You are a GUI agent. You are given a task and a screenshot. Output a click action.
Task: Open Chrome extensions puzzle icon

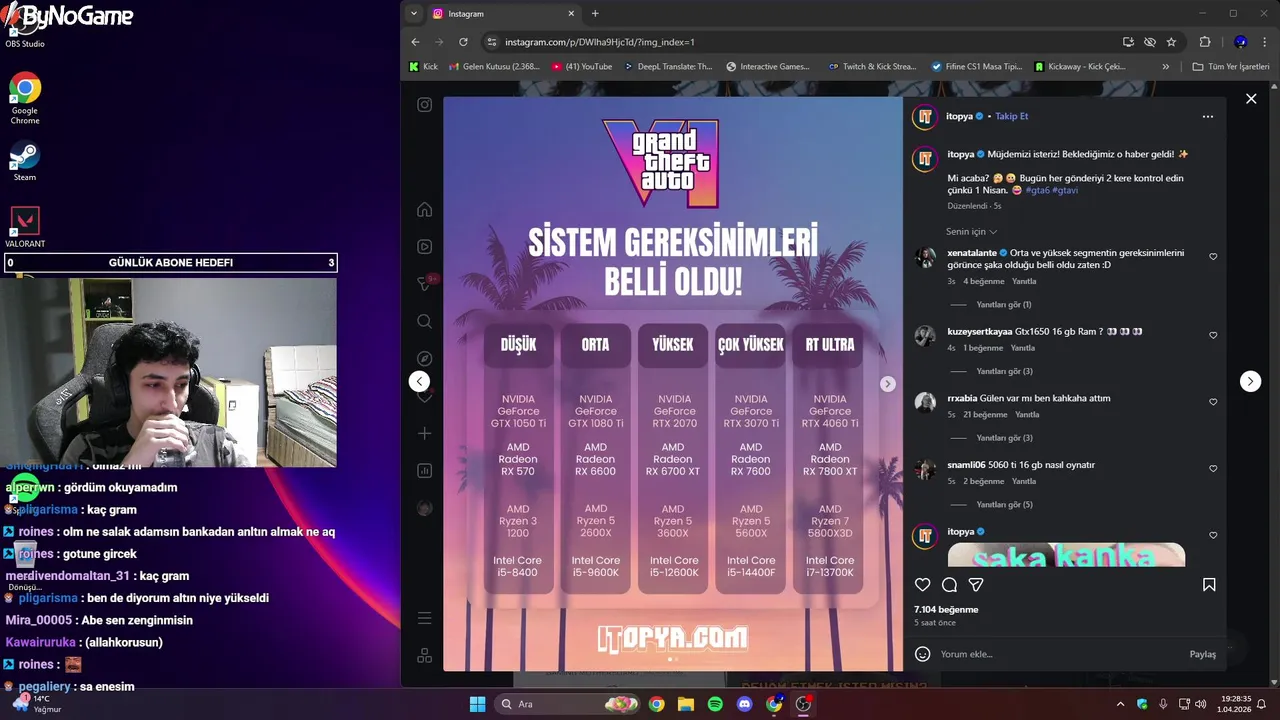tap(1205, 42)
